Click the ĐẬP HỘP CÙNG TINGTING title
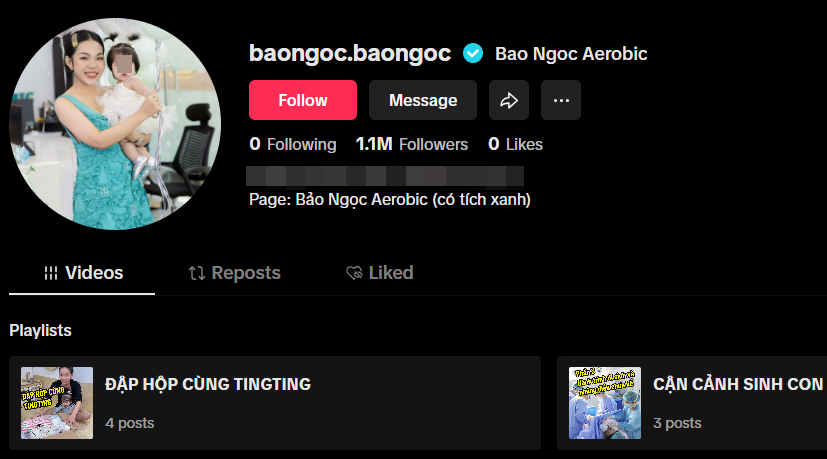The image size is (827, 459). (208, 384)
